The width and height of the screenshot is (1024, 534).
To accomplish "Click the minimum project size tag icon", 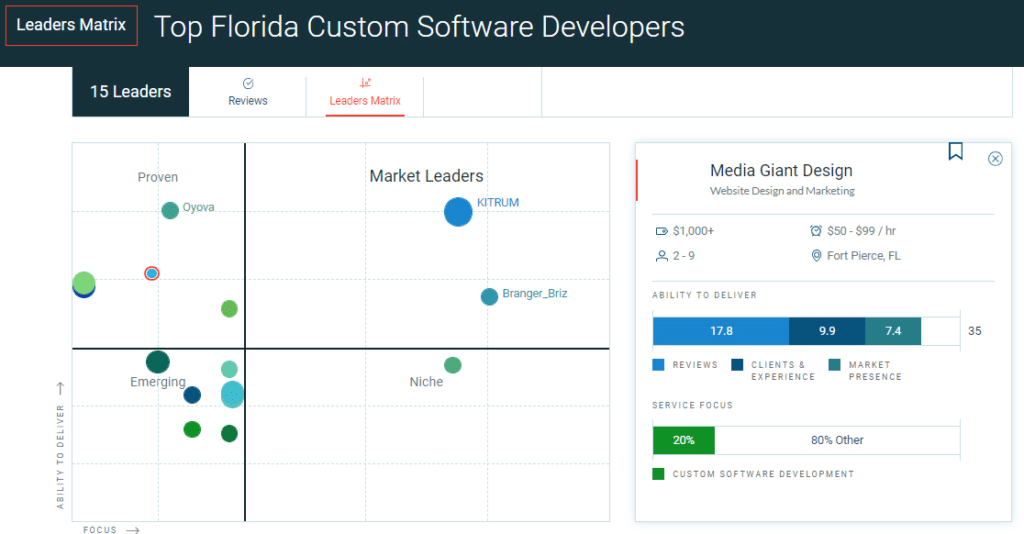I will [x=662, y=231].
